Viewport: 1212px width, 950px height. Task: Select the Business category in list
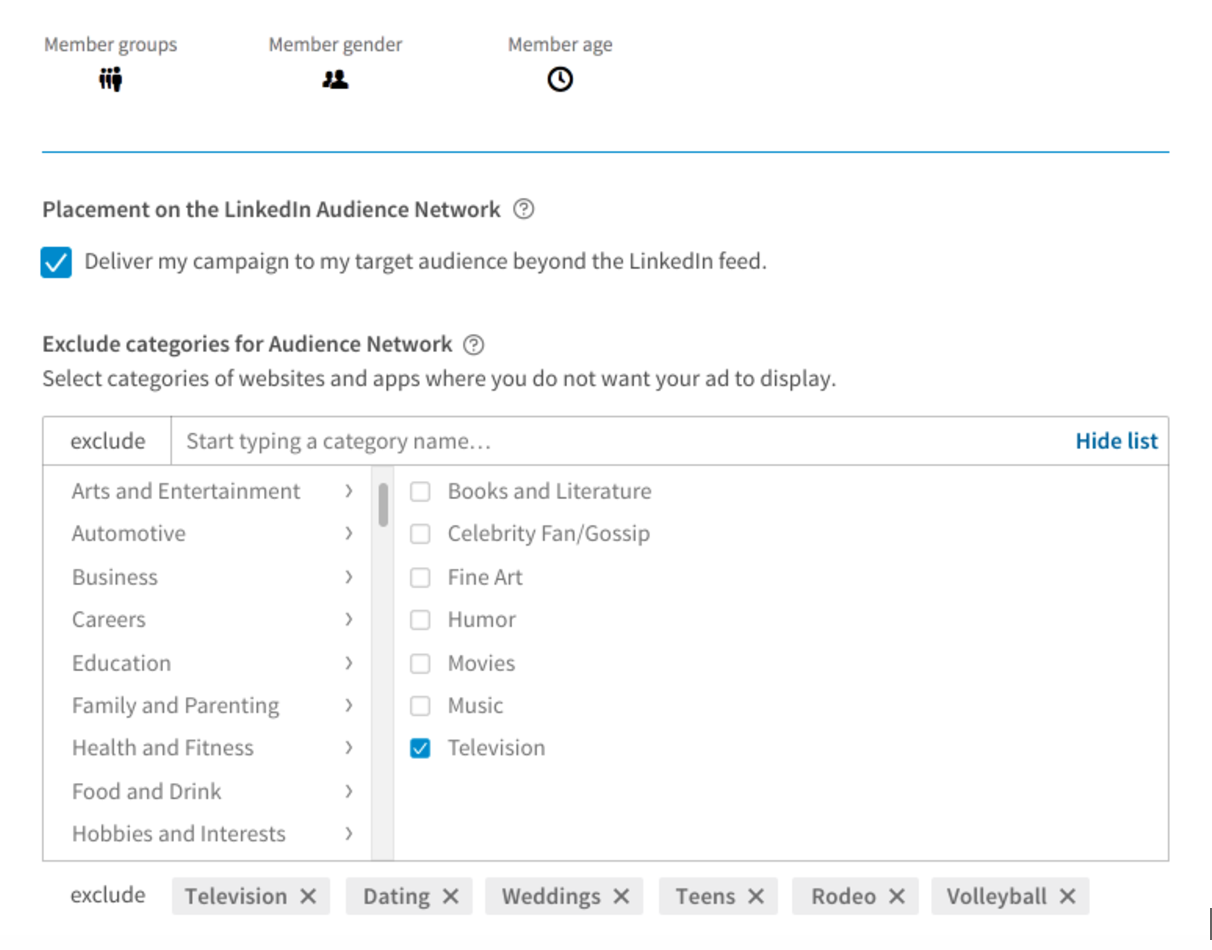point(115,577)
